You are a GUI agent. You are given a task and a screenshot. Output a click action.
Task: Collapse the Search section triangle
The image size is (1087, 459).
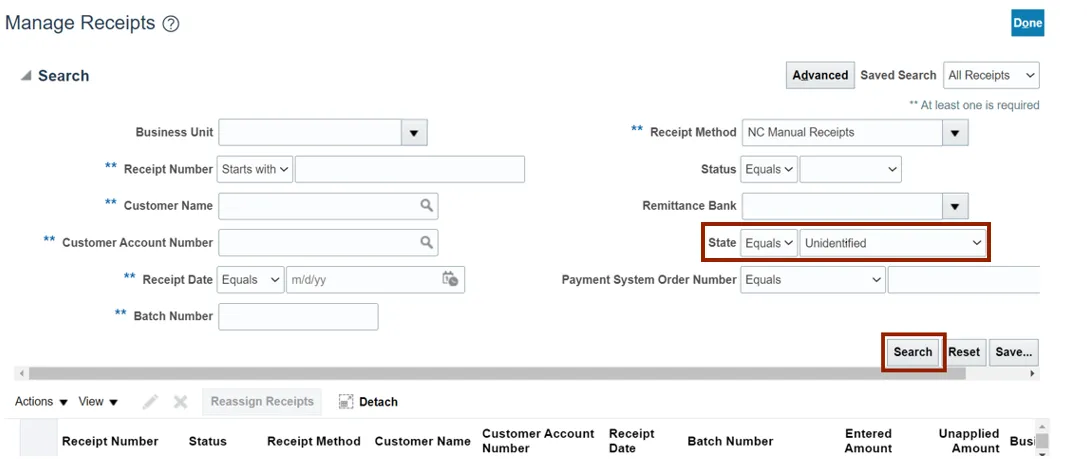(26, 76)
